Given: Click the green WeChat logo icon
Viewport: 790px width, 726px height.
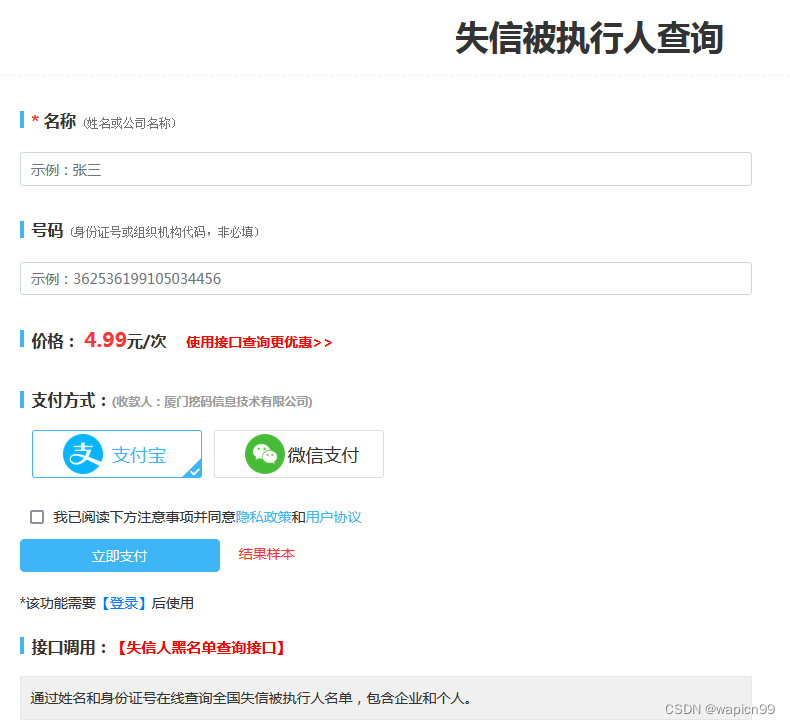Looking at the screenshot, I should pos(265,454).
